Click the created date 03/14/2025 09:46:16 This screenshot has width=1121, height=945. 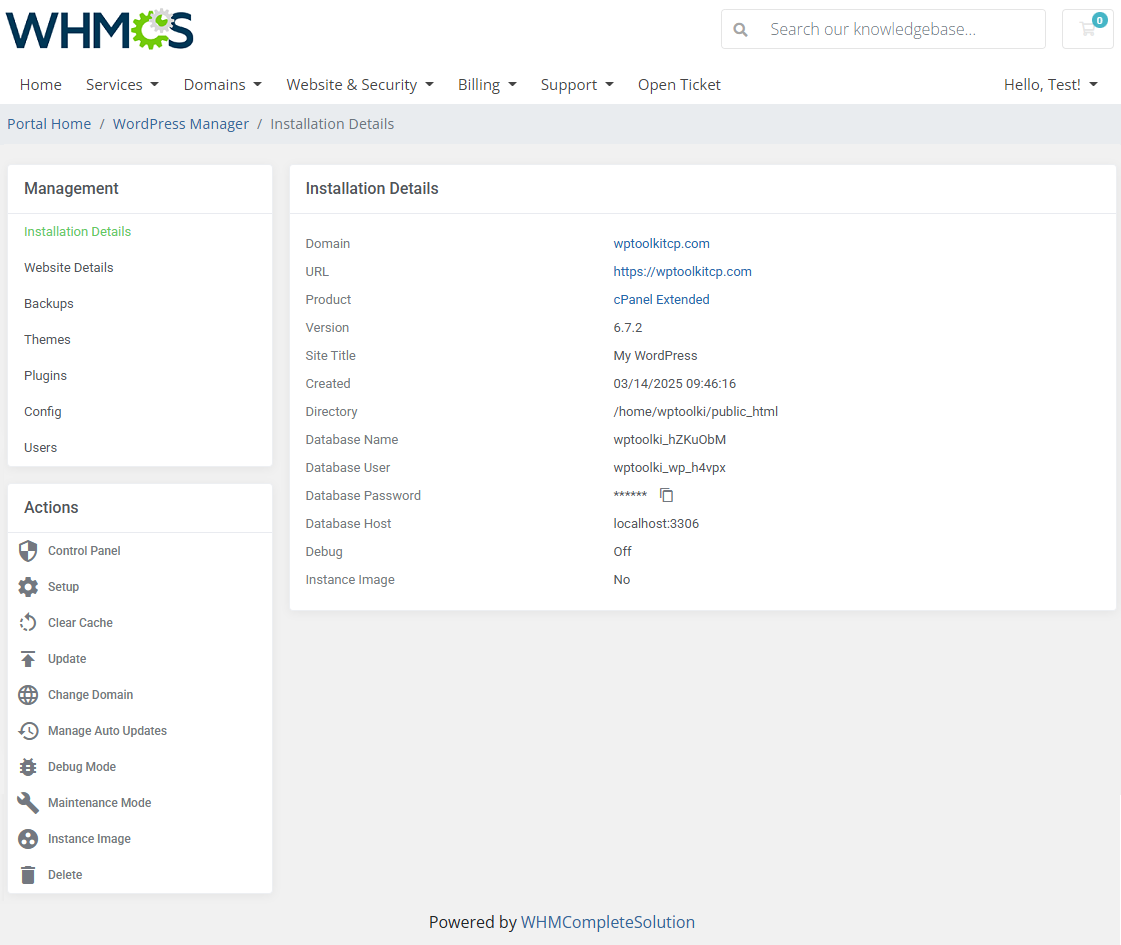pos(675,384)
